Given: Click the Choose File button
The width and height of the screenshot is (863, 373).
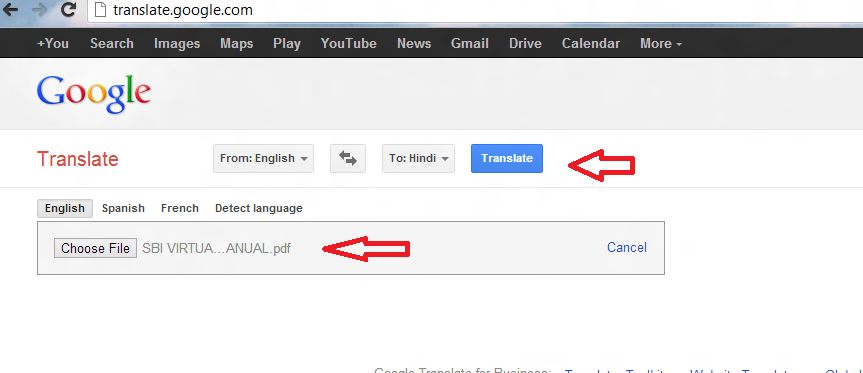Looking at the screenshot, I should point(95,248).
